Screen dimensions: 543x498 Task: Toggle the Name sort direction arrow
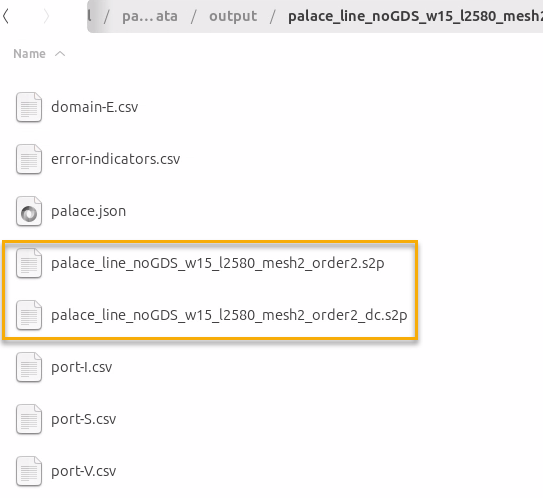[60, 54]
